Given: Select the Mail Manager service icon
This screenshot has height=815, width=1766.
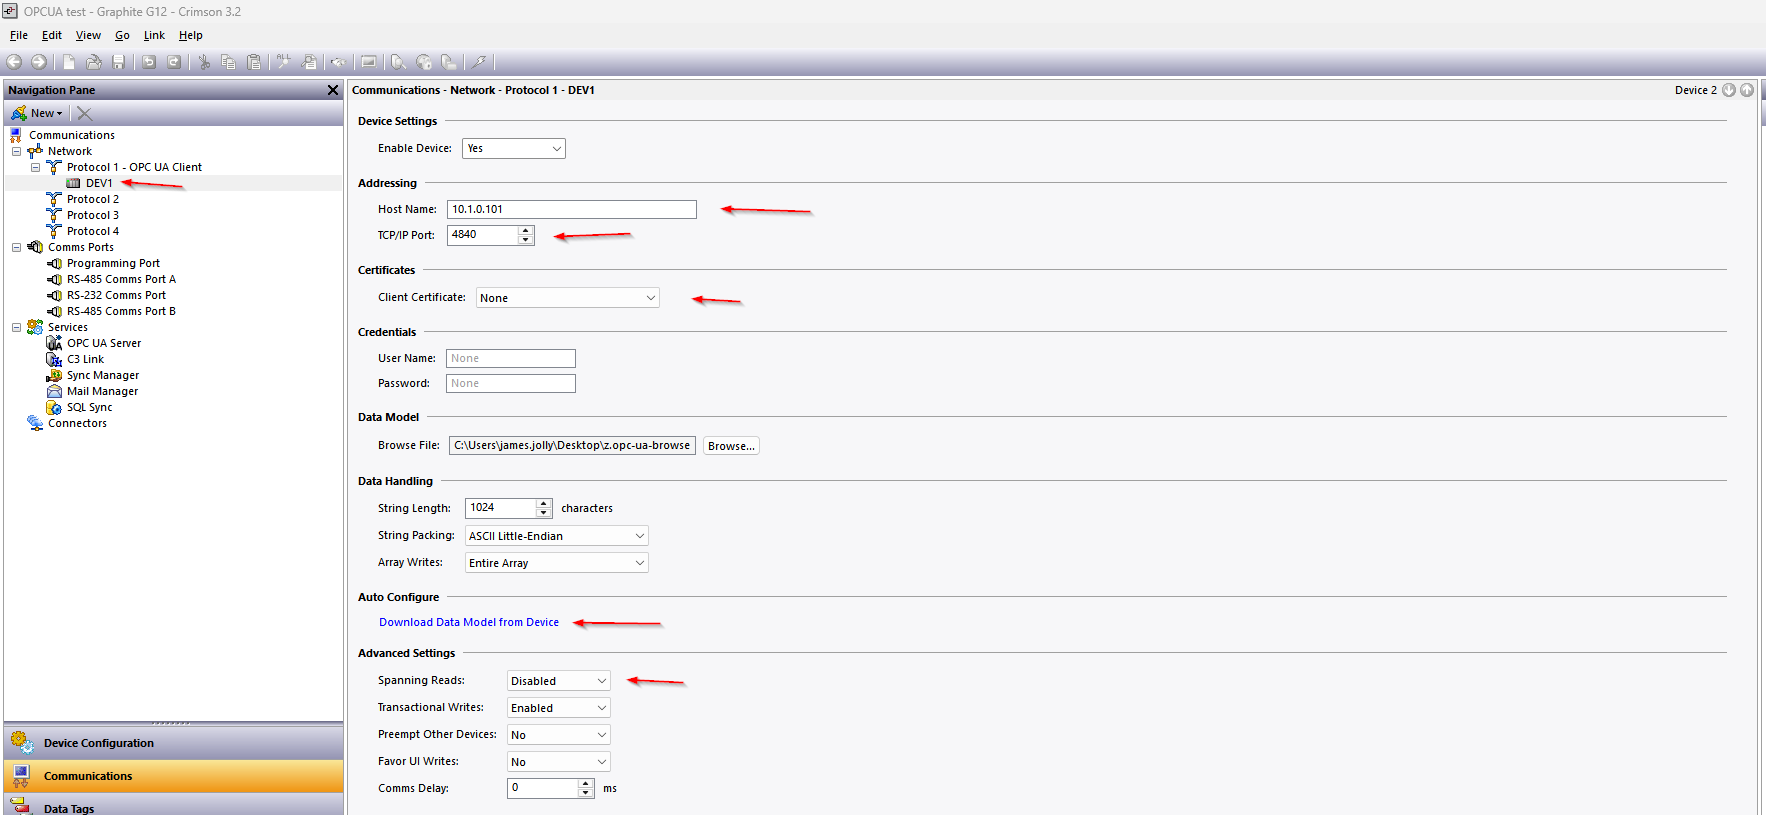Looking at the screenshot, I should 54,391.
